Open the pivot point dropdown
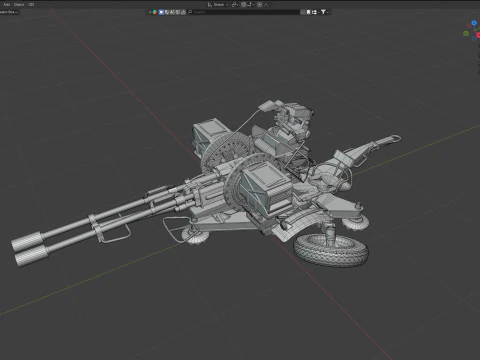480x360 pixels. (234, 5)
